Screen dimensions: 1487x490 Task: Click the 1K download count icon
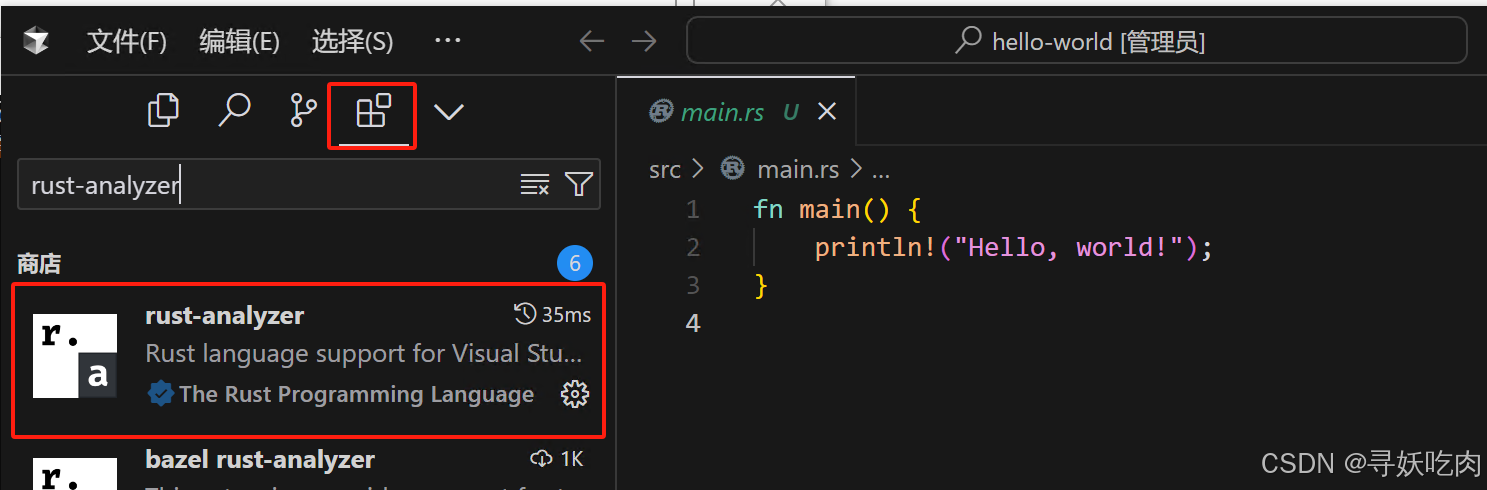[541, 459]
